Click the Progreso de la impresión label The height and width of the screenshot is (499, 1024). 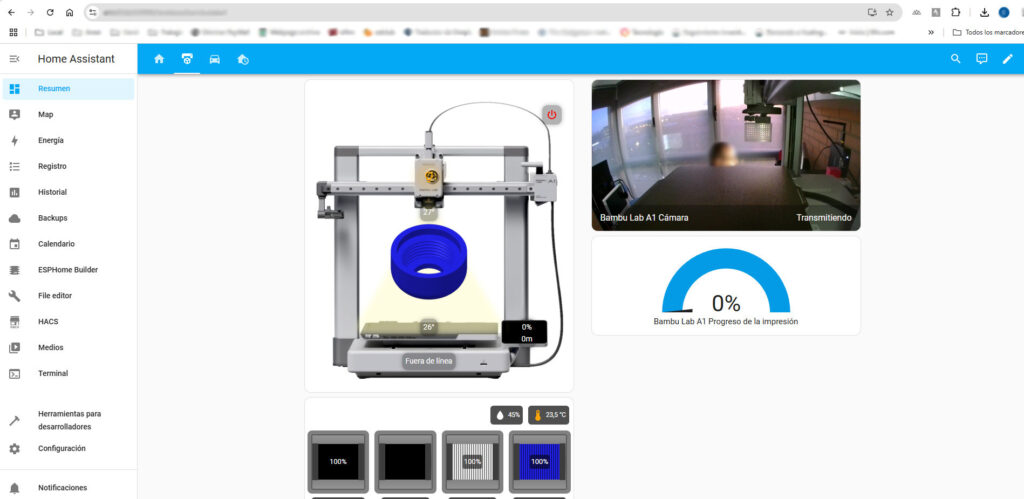pyautogui.click(x=726, y=321)
